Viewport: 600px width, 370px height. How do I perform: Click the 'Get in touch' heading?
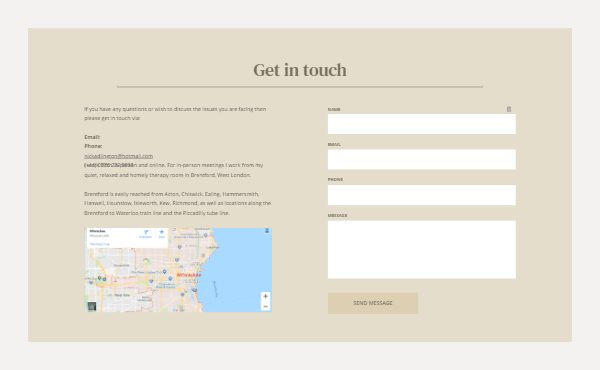coord(300,70)
